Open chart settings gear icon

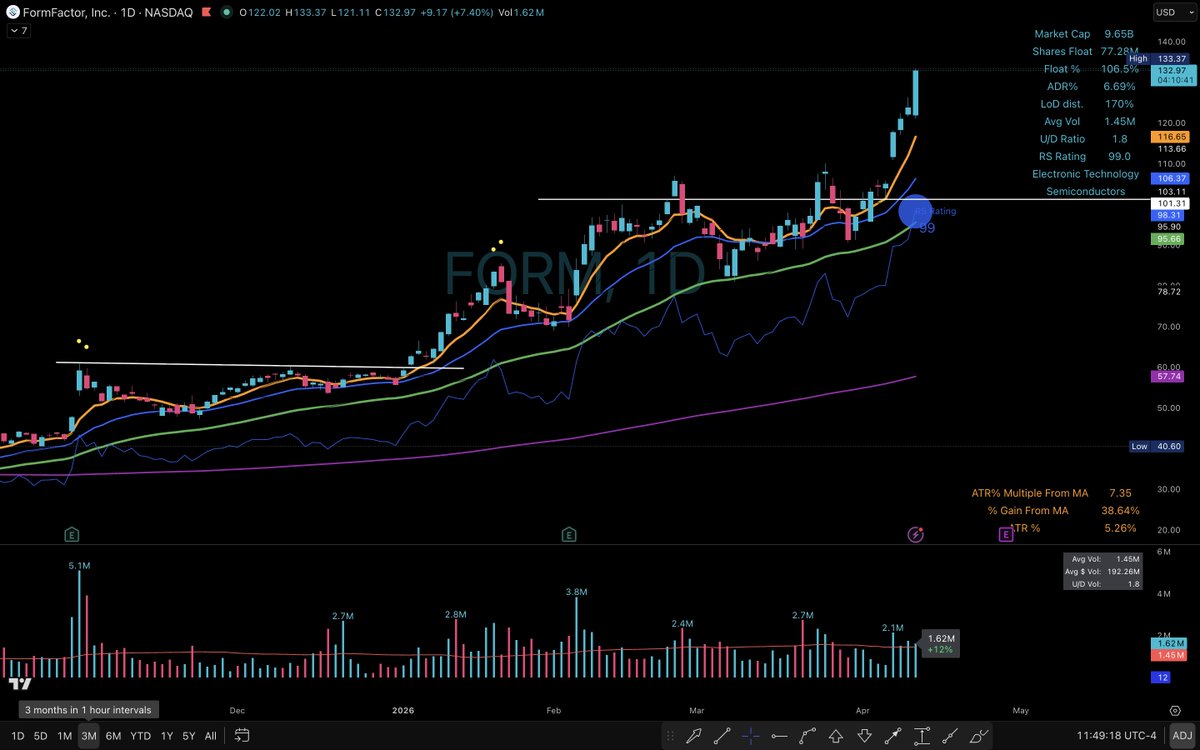pos(1174,709)
